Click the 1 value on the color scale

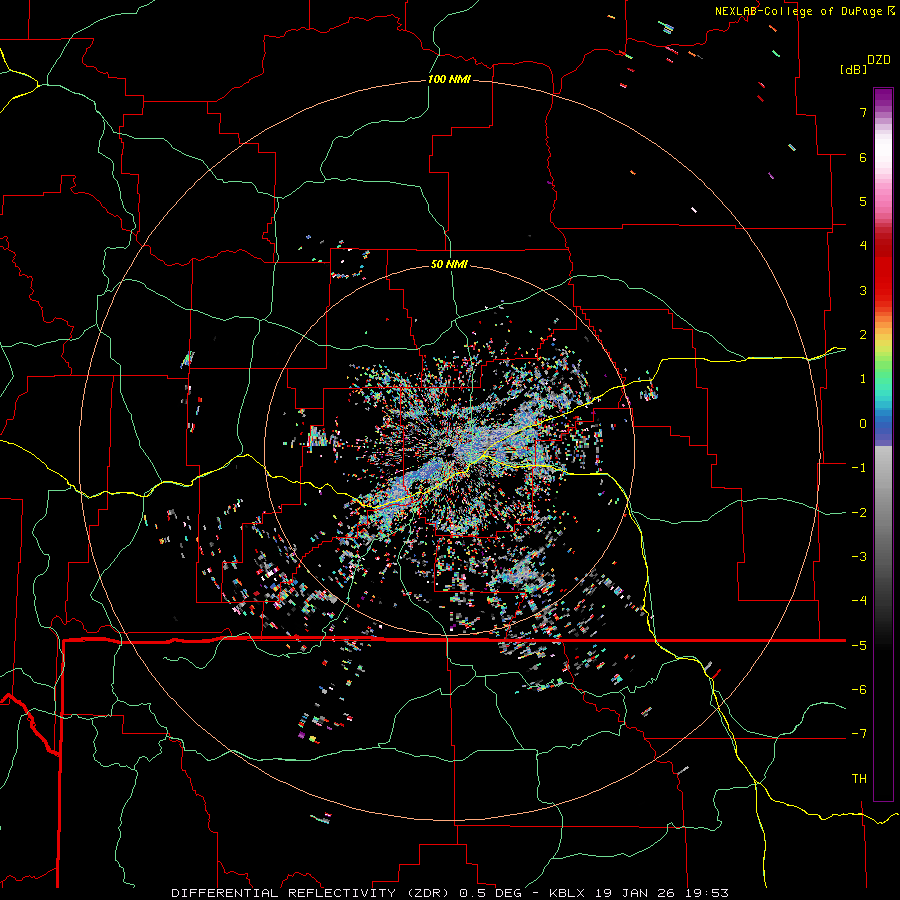coord(863,379)
